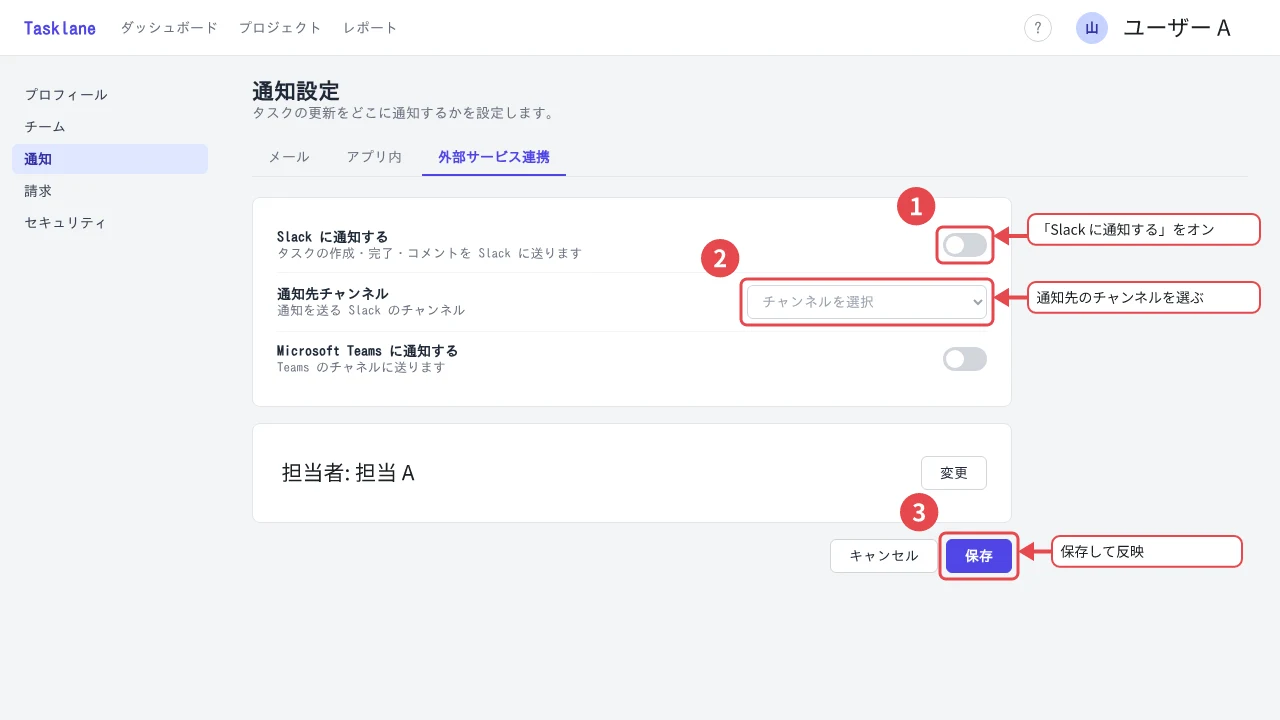This screenshot has height=720, width=1280.
Task: Turn on Microsoft Teams に通知する switch
Action: point(965,359)
